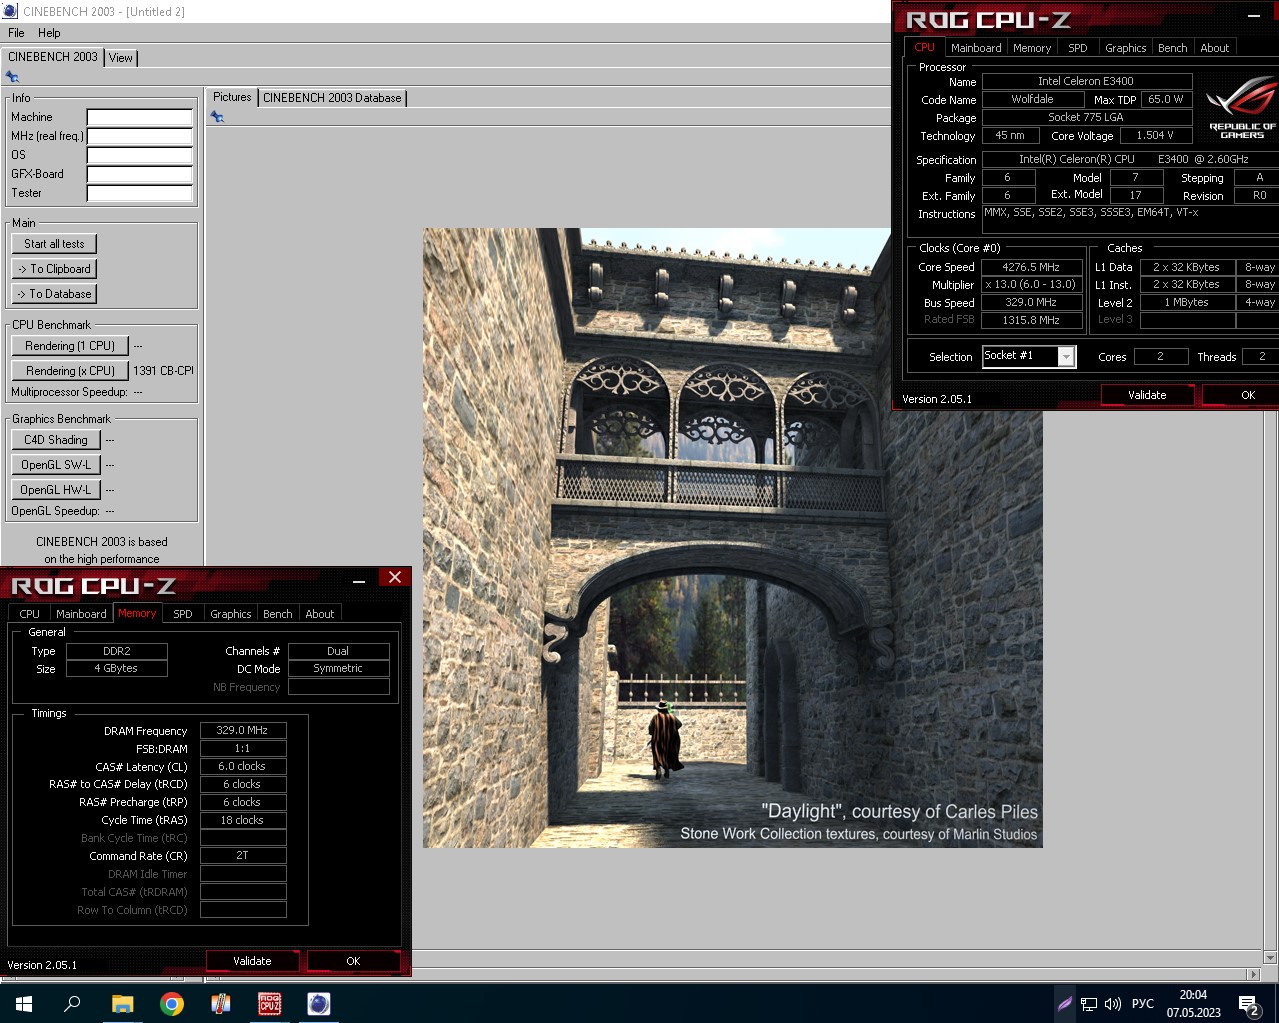The width and height of the screenshot is (1279, 1023).
Task: Click the Channels # Dual value
Action: [x=338, y=651]
